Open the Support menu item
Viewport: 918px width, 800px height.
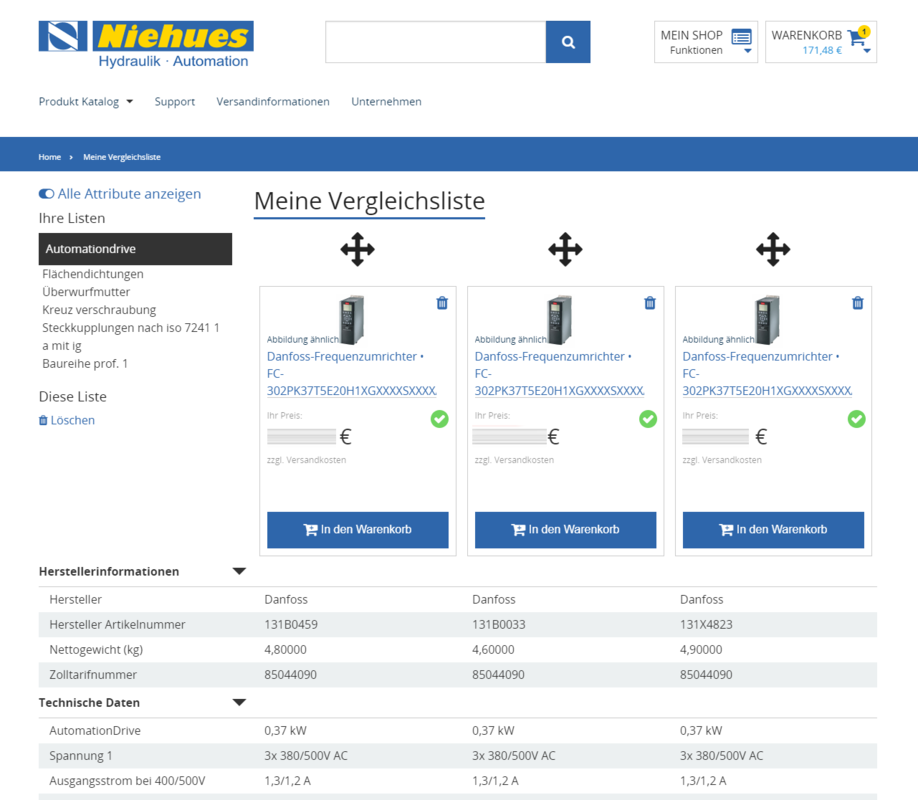point(174,101)
